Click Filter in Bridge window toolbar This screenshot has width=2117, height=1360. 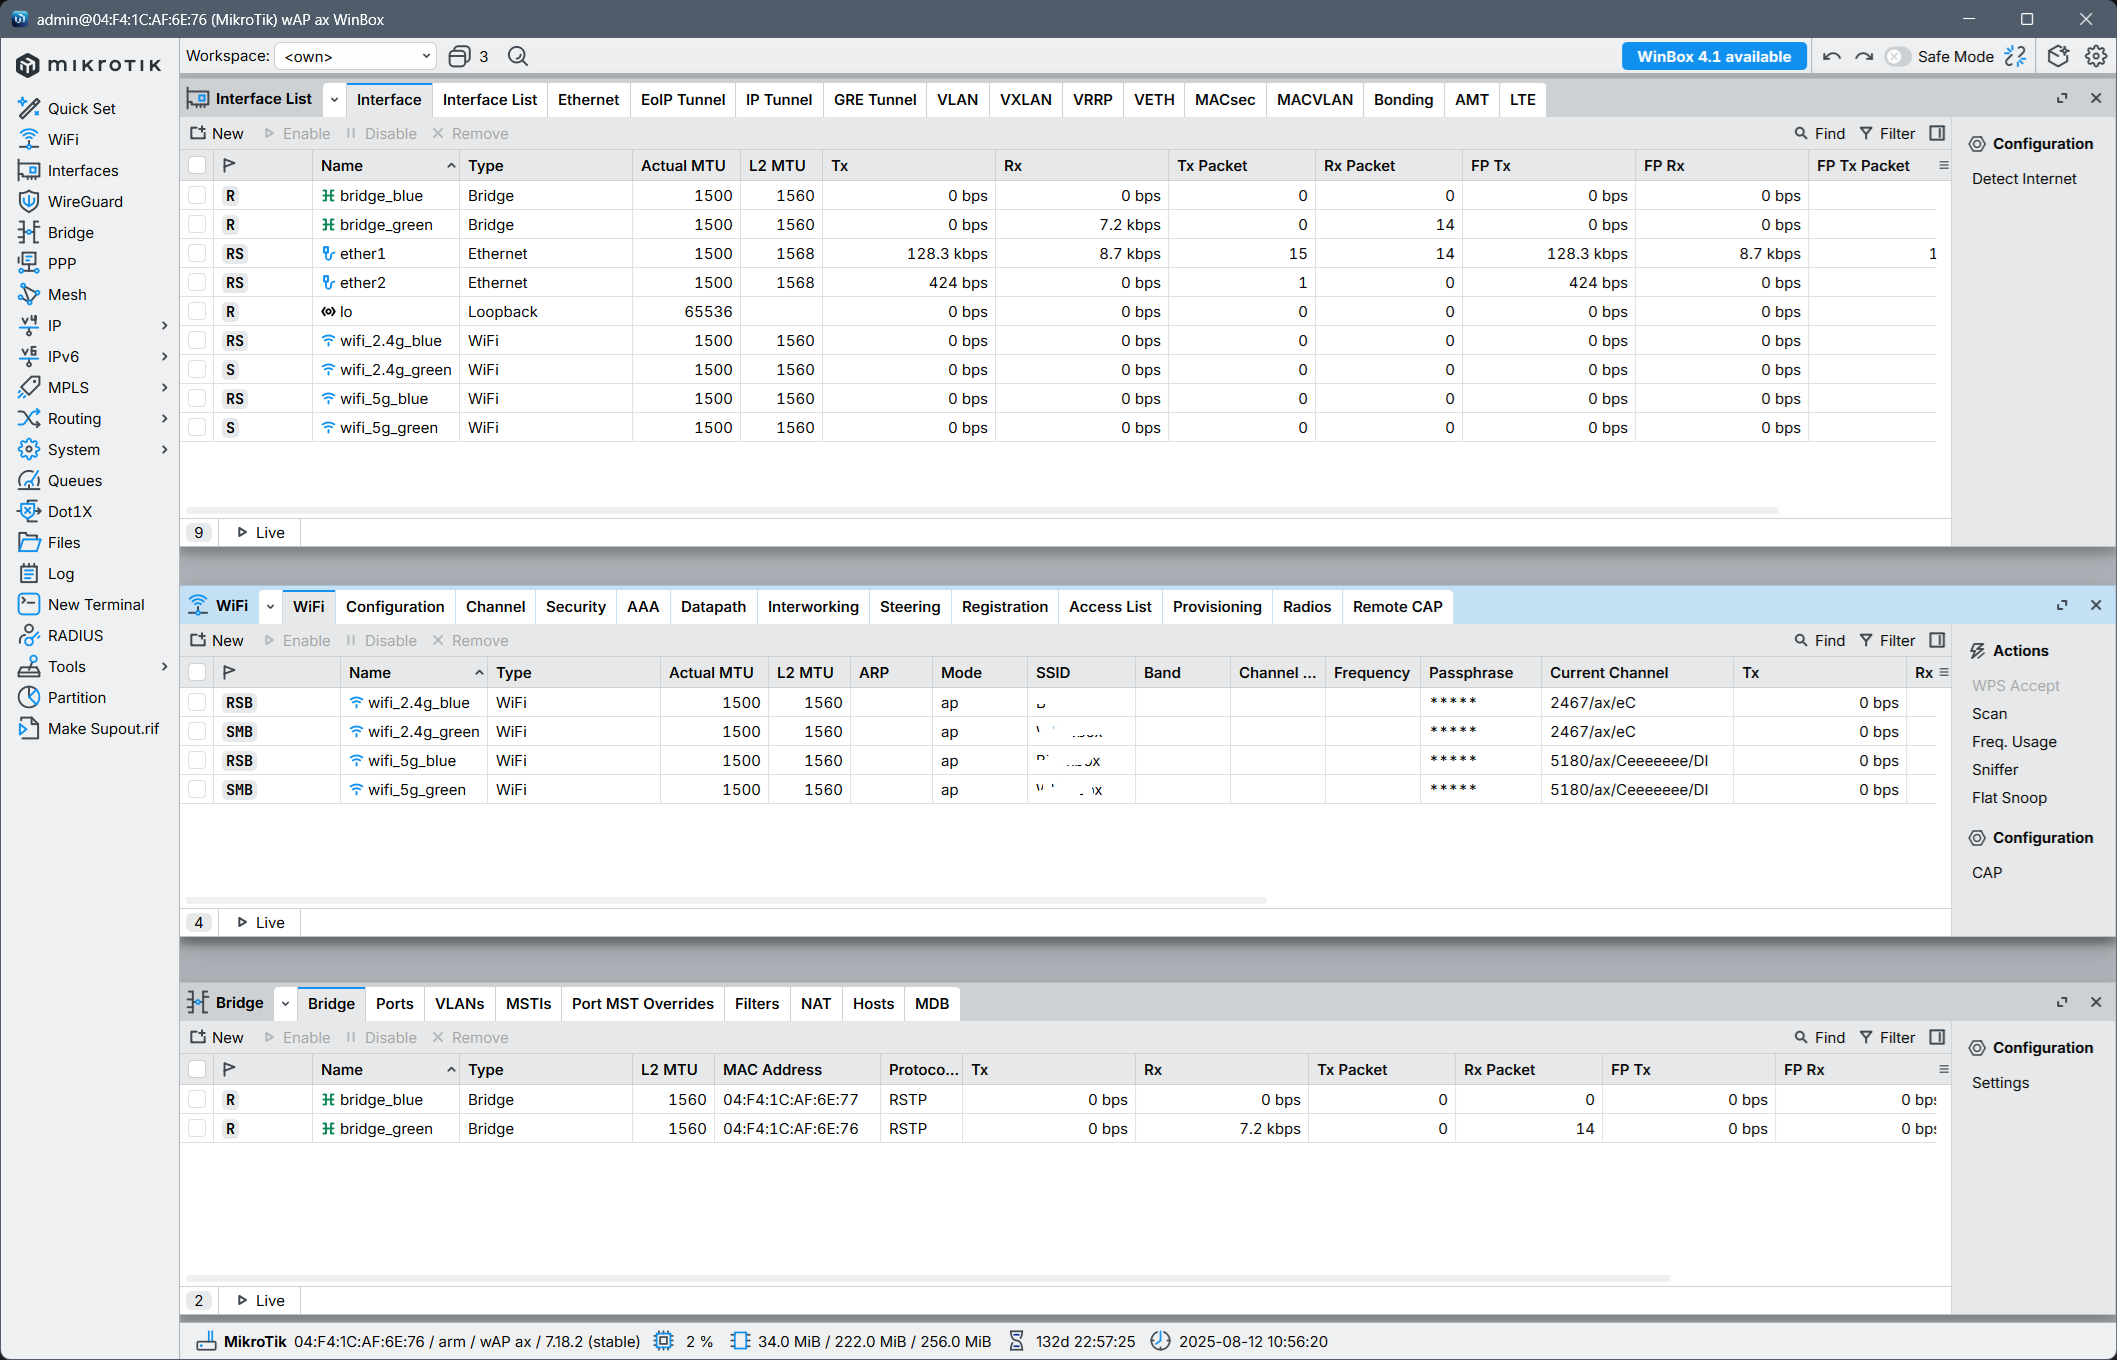1886,1037
